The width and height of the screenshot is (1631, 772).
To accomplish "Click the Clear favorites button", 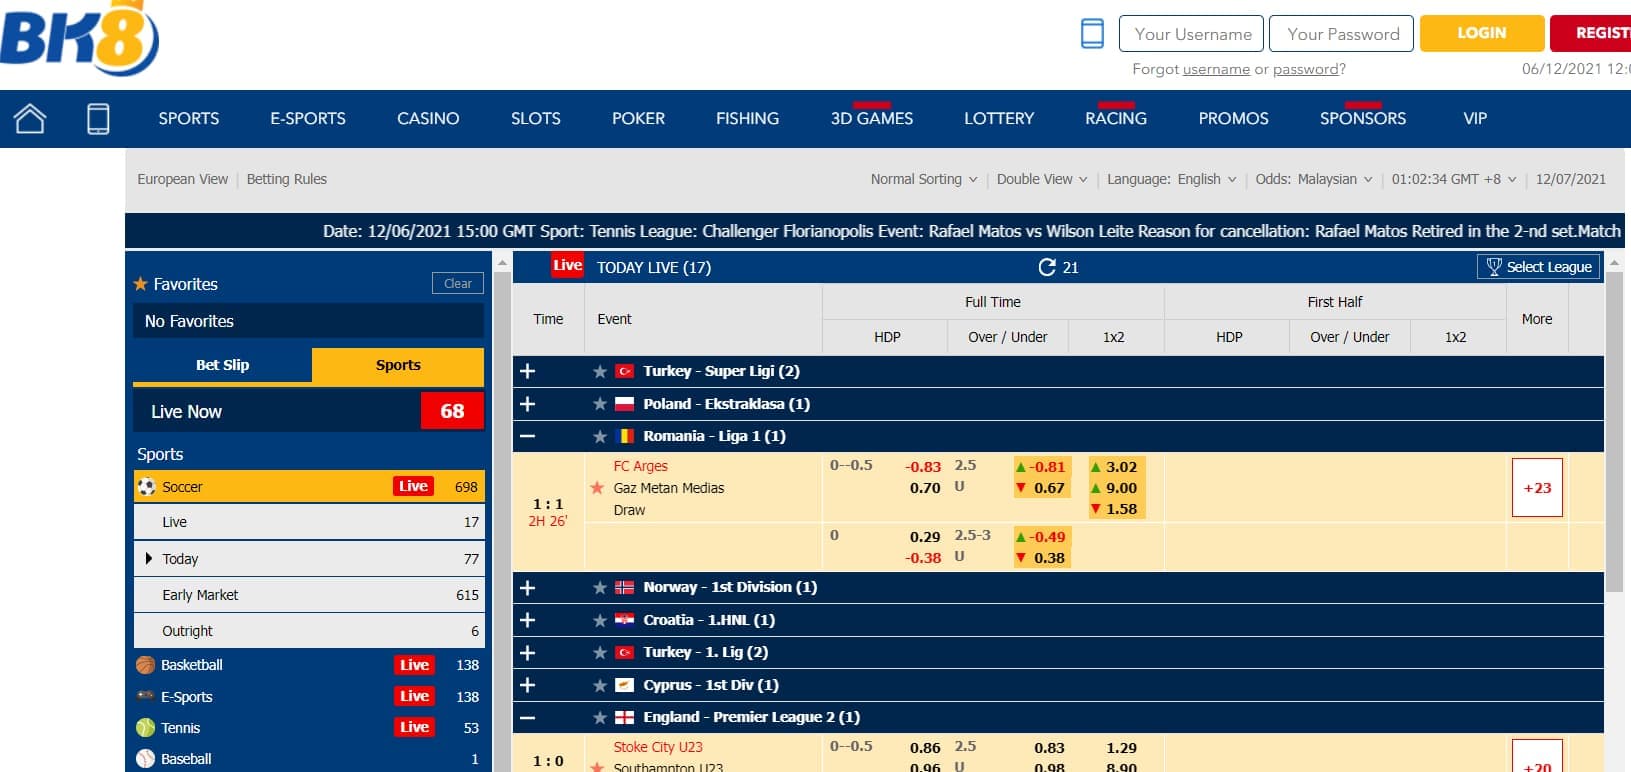I will 458,283.
